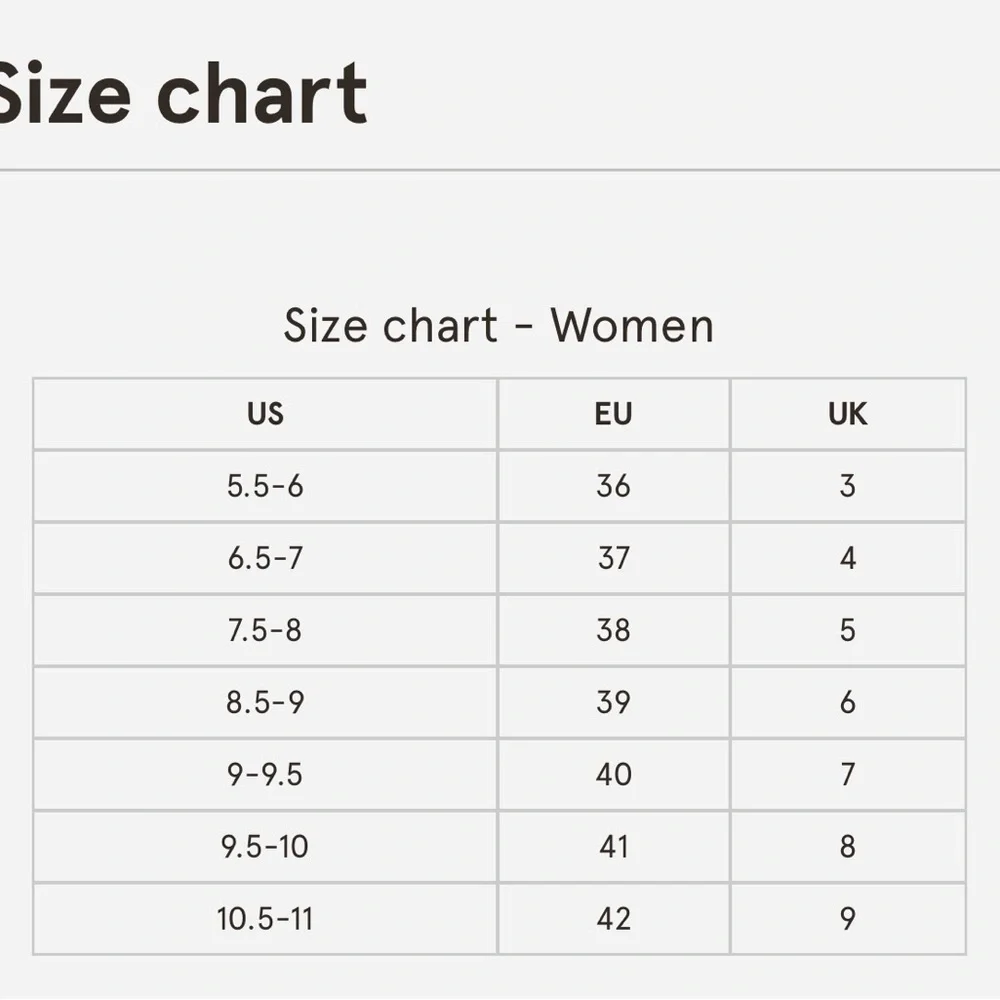The height and width of the screenshot is (1000, 1000).
Task: Select US size 8.5-9 cell
Action: [265, 702]
